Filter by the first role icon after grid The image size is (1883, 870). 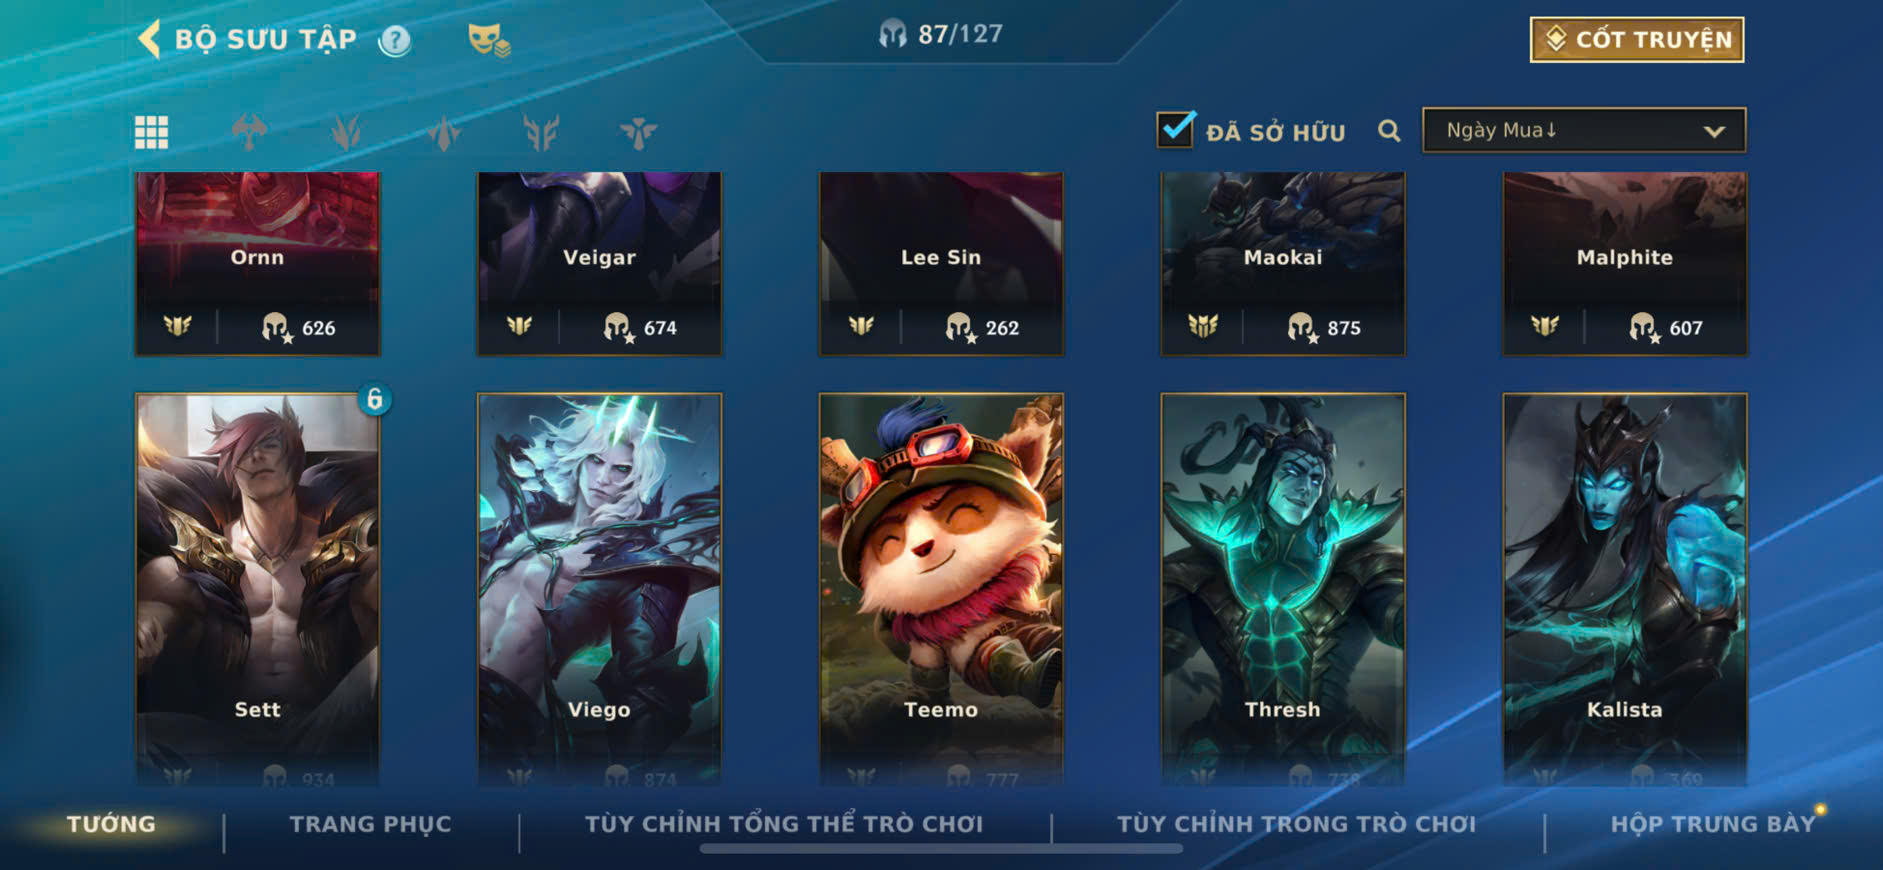(x=249, y=132)
